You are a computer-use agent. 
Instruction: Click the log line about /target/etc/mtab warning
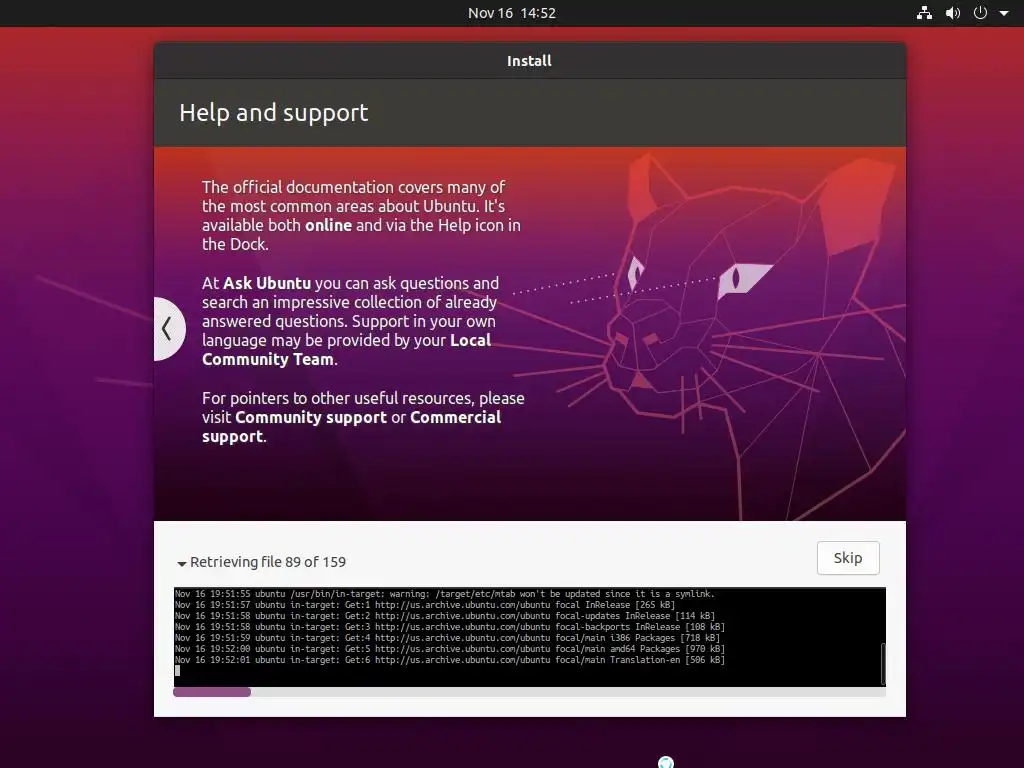pos(445,594)
